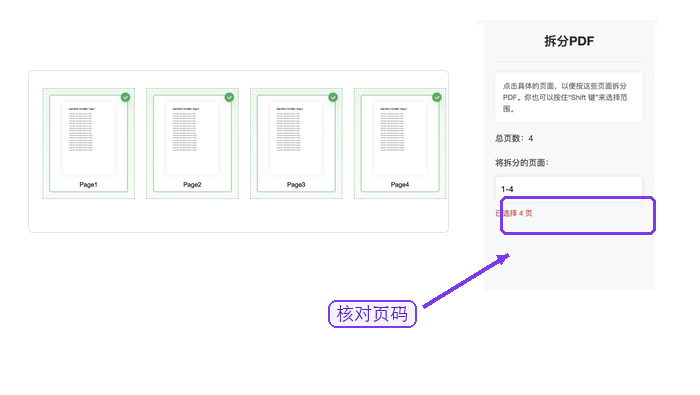Click the 已选择 4 页 status text

[x=514, y=213]
